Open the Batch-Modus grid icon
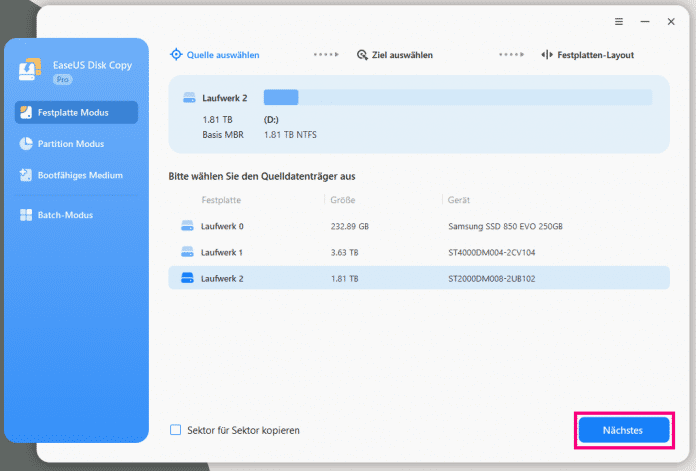Screen dimensions: 696x471 (26, 215)
